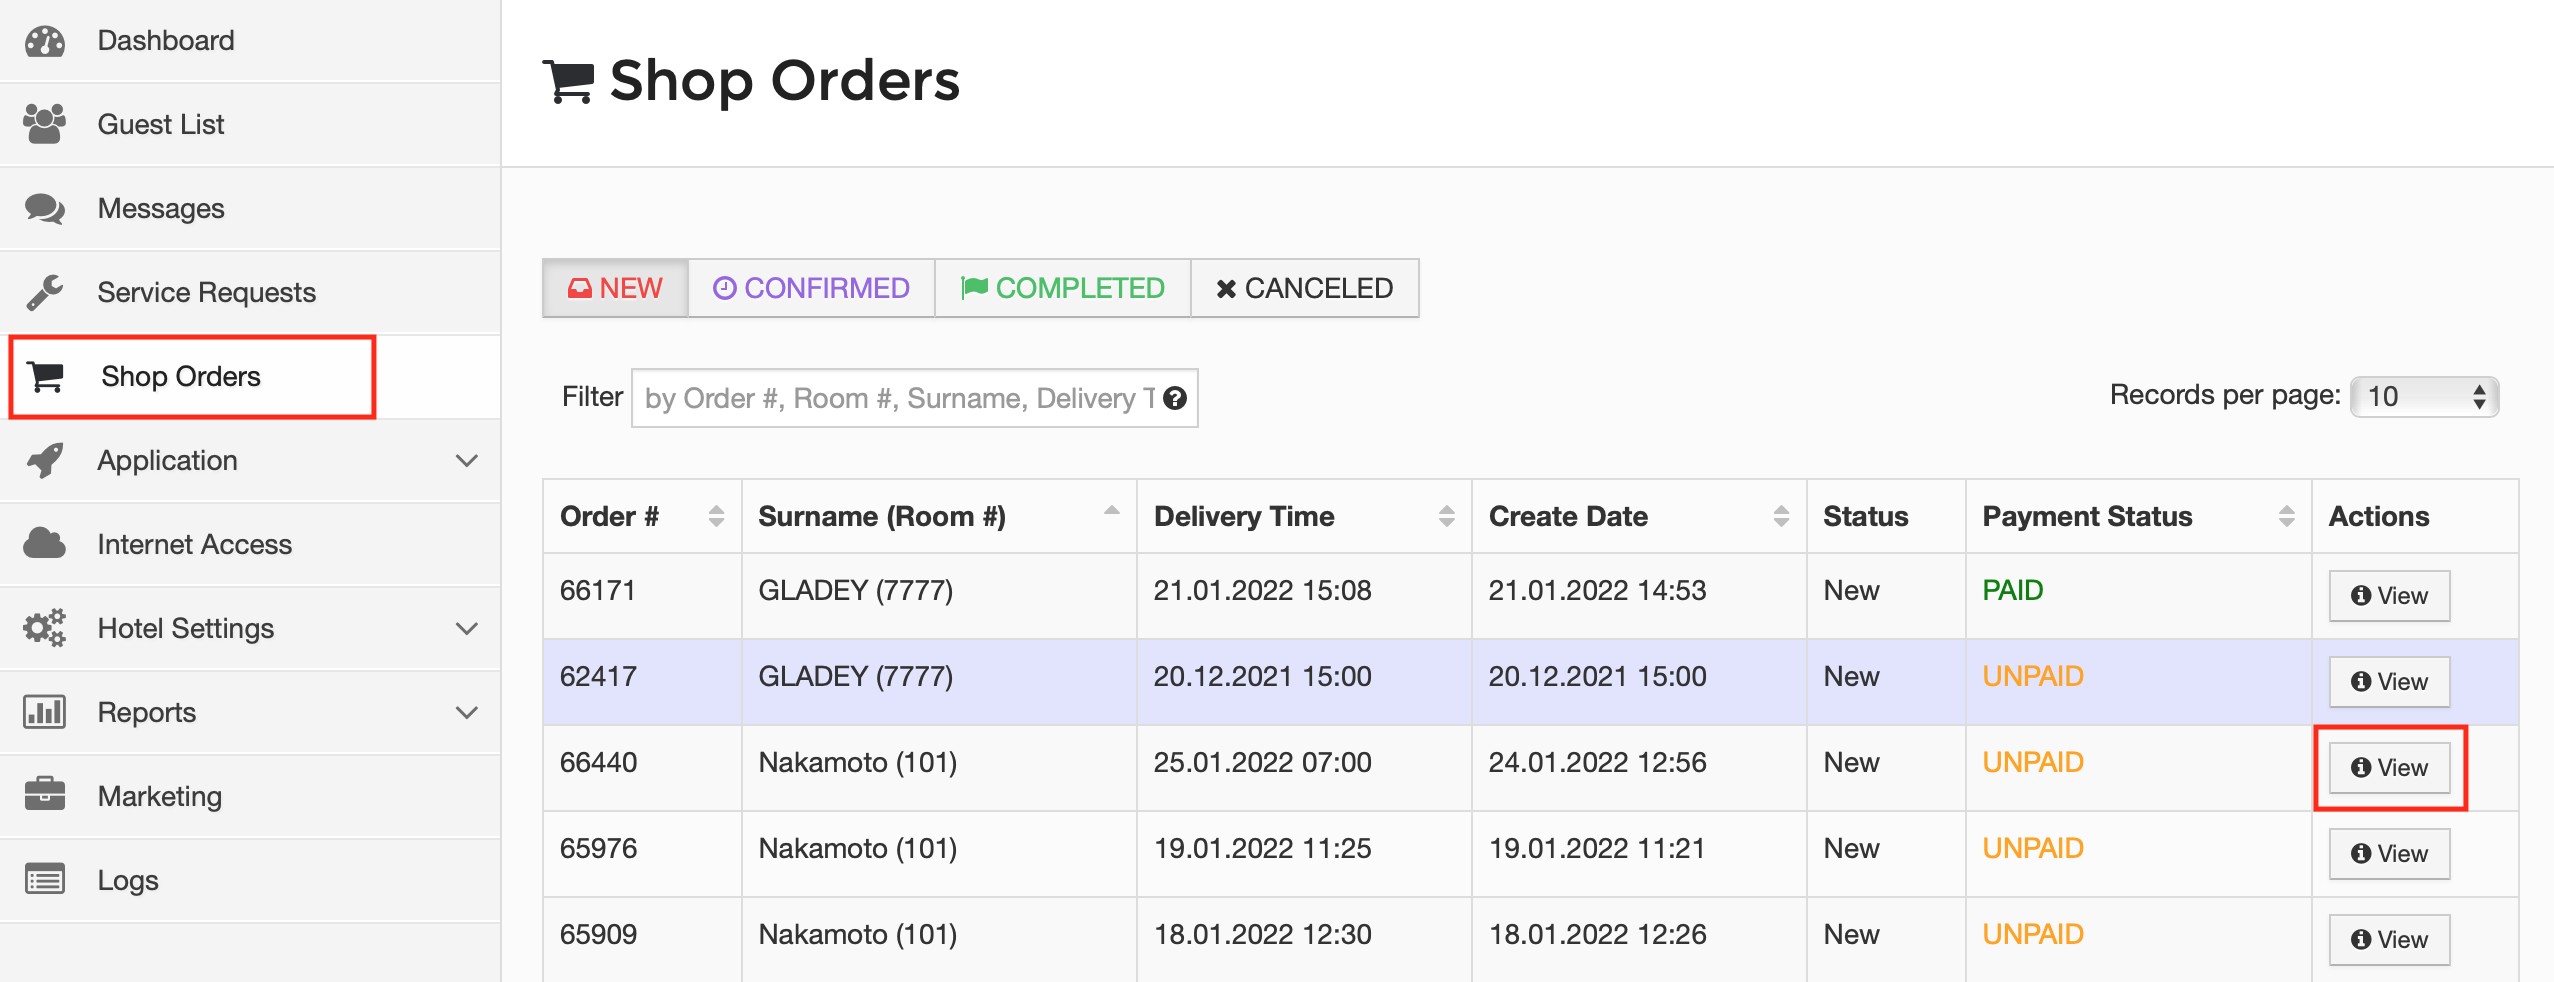Click the Reports bar chart icon
Viewport: 2554px width, 982px height.
[x=45, y=712]
